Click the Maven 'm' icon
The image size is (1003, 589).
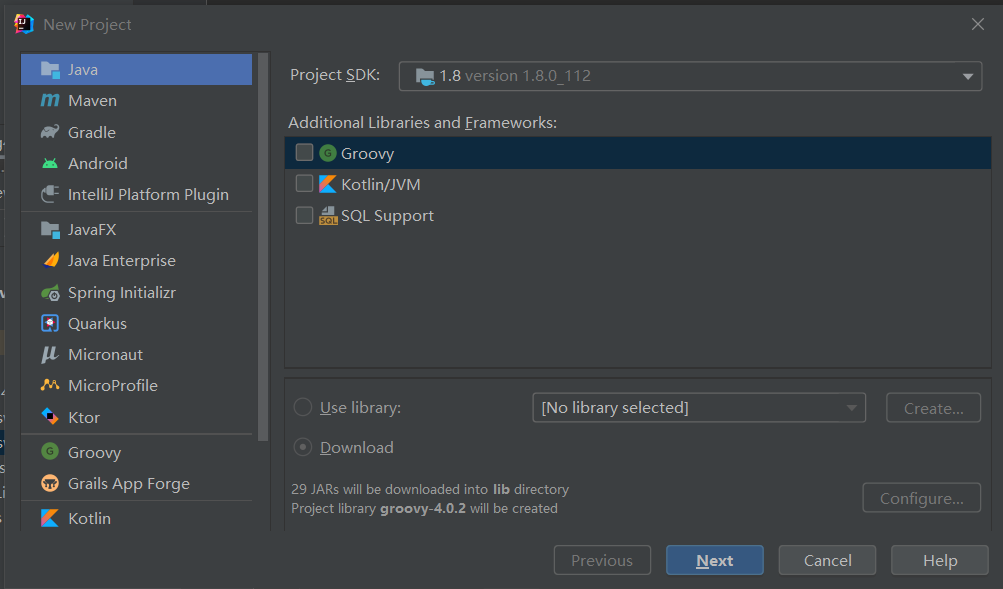tap(50, 100)
